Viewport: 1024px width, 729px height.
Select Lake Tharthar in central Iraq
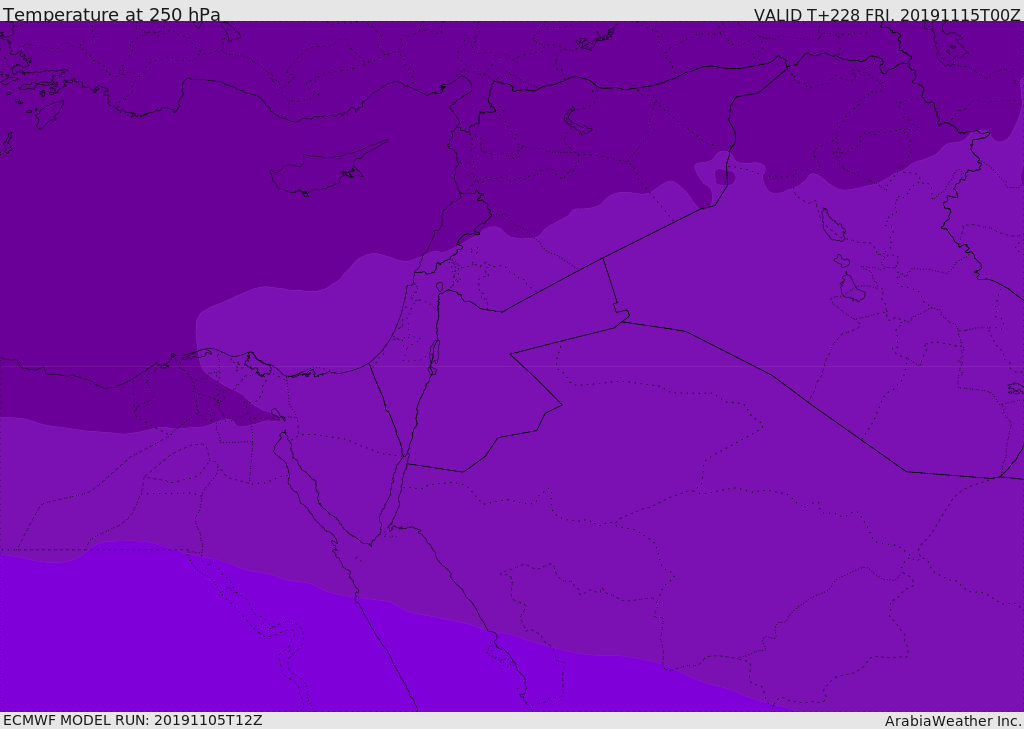(x=832, y=226)
